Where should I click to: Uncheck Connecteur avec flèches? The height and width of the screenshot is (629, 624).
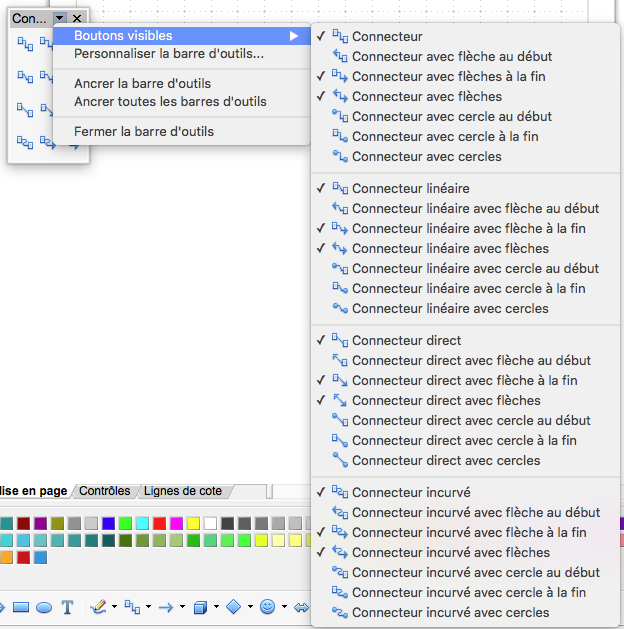click(466, 97)
